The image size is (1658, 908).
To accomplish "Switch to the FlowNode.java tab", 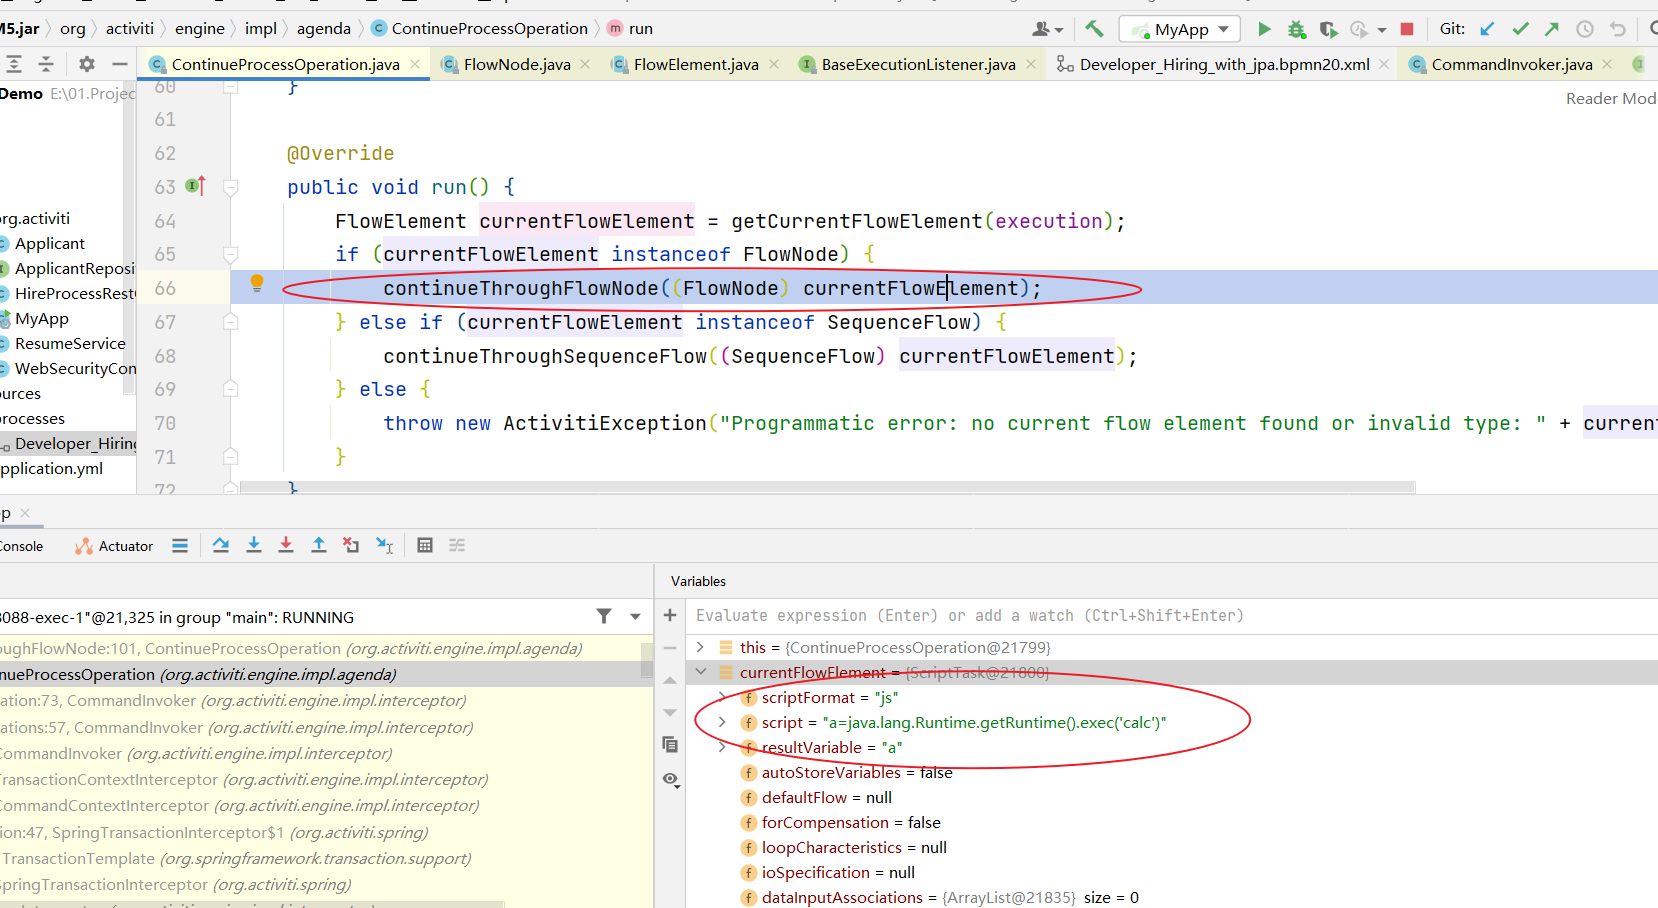I will point(517,64).
